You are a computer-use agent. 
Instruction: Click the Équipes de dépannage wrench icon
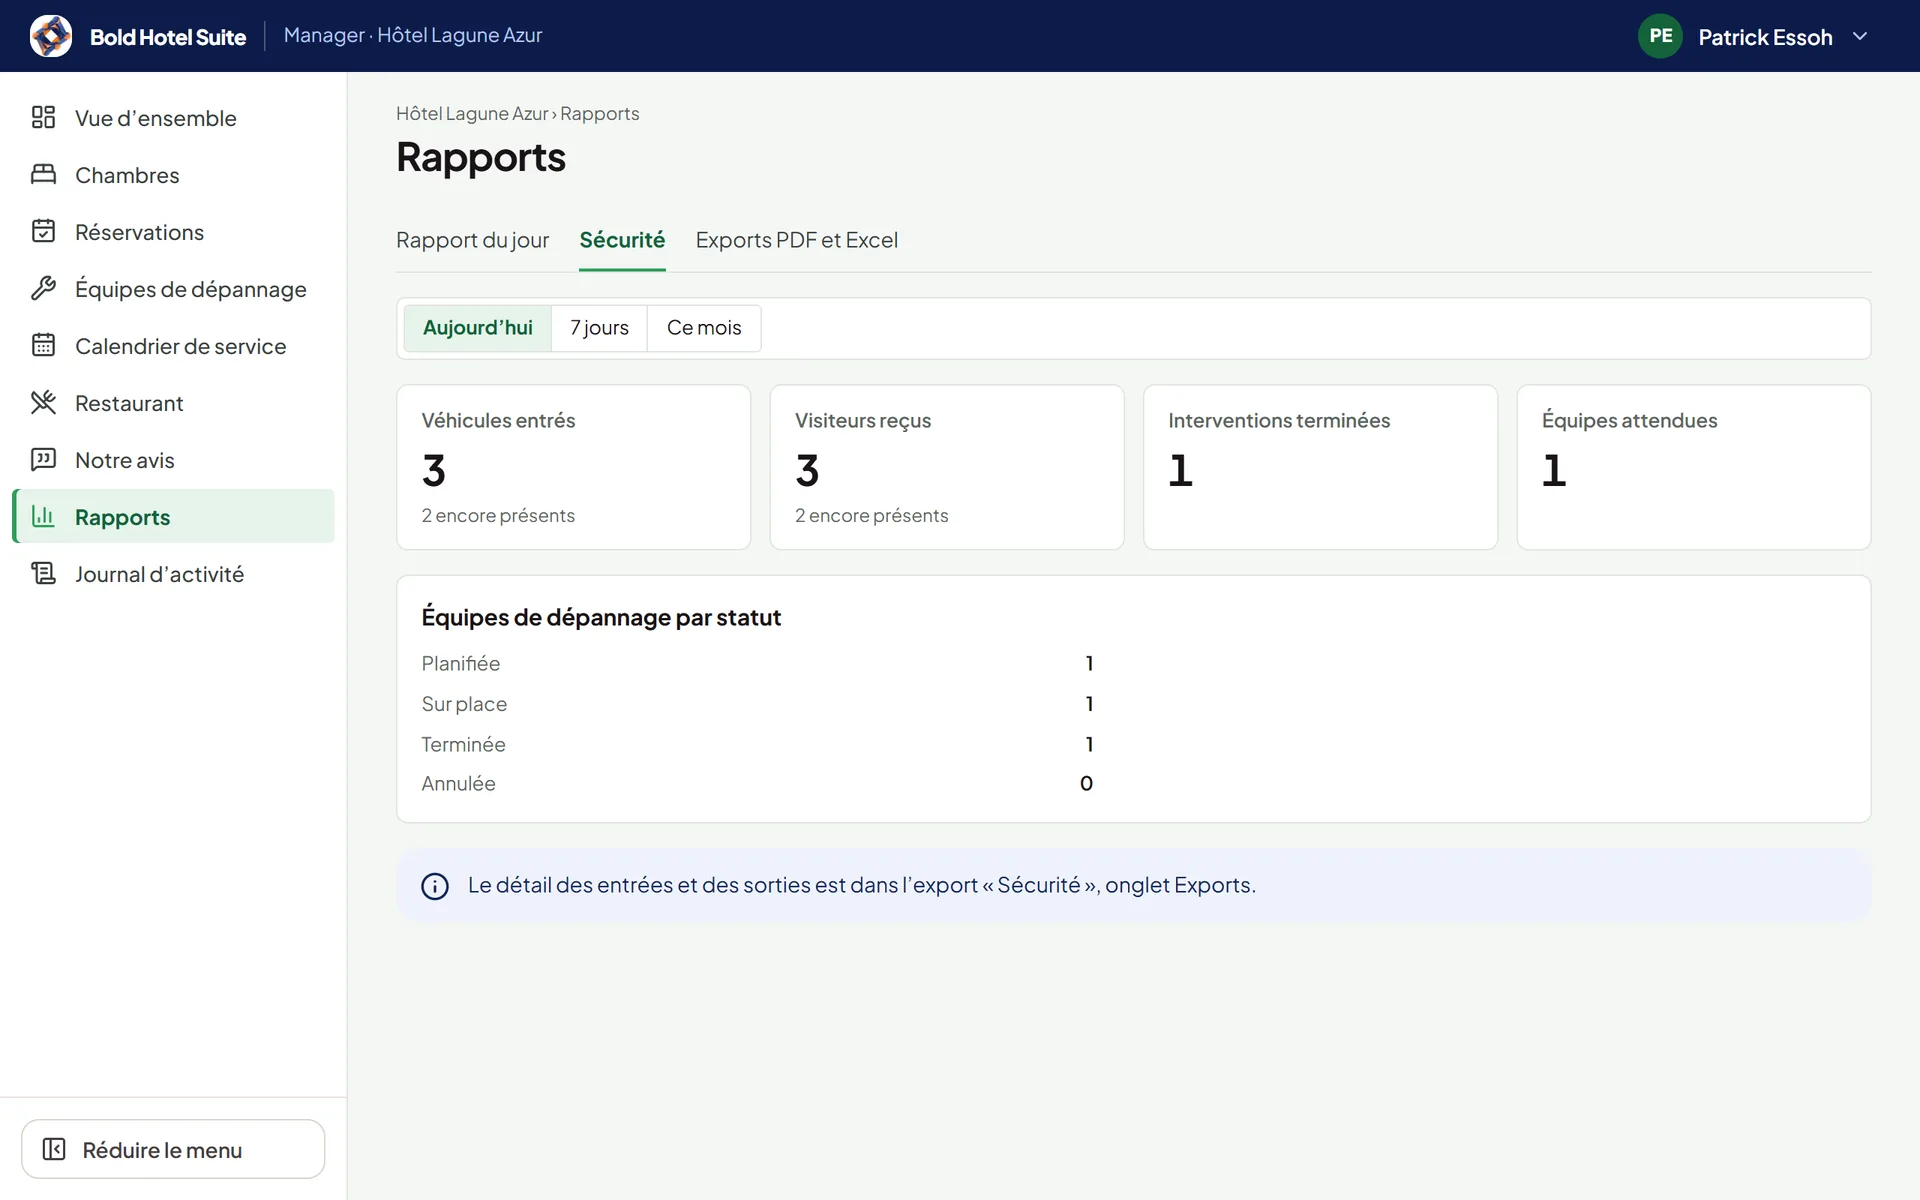(43, 288)
